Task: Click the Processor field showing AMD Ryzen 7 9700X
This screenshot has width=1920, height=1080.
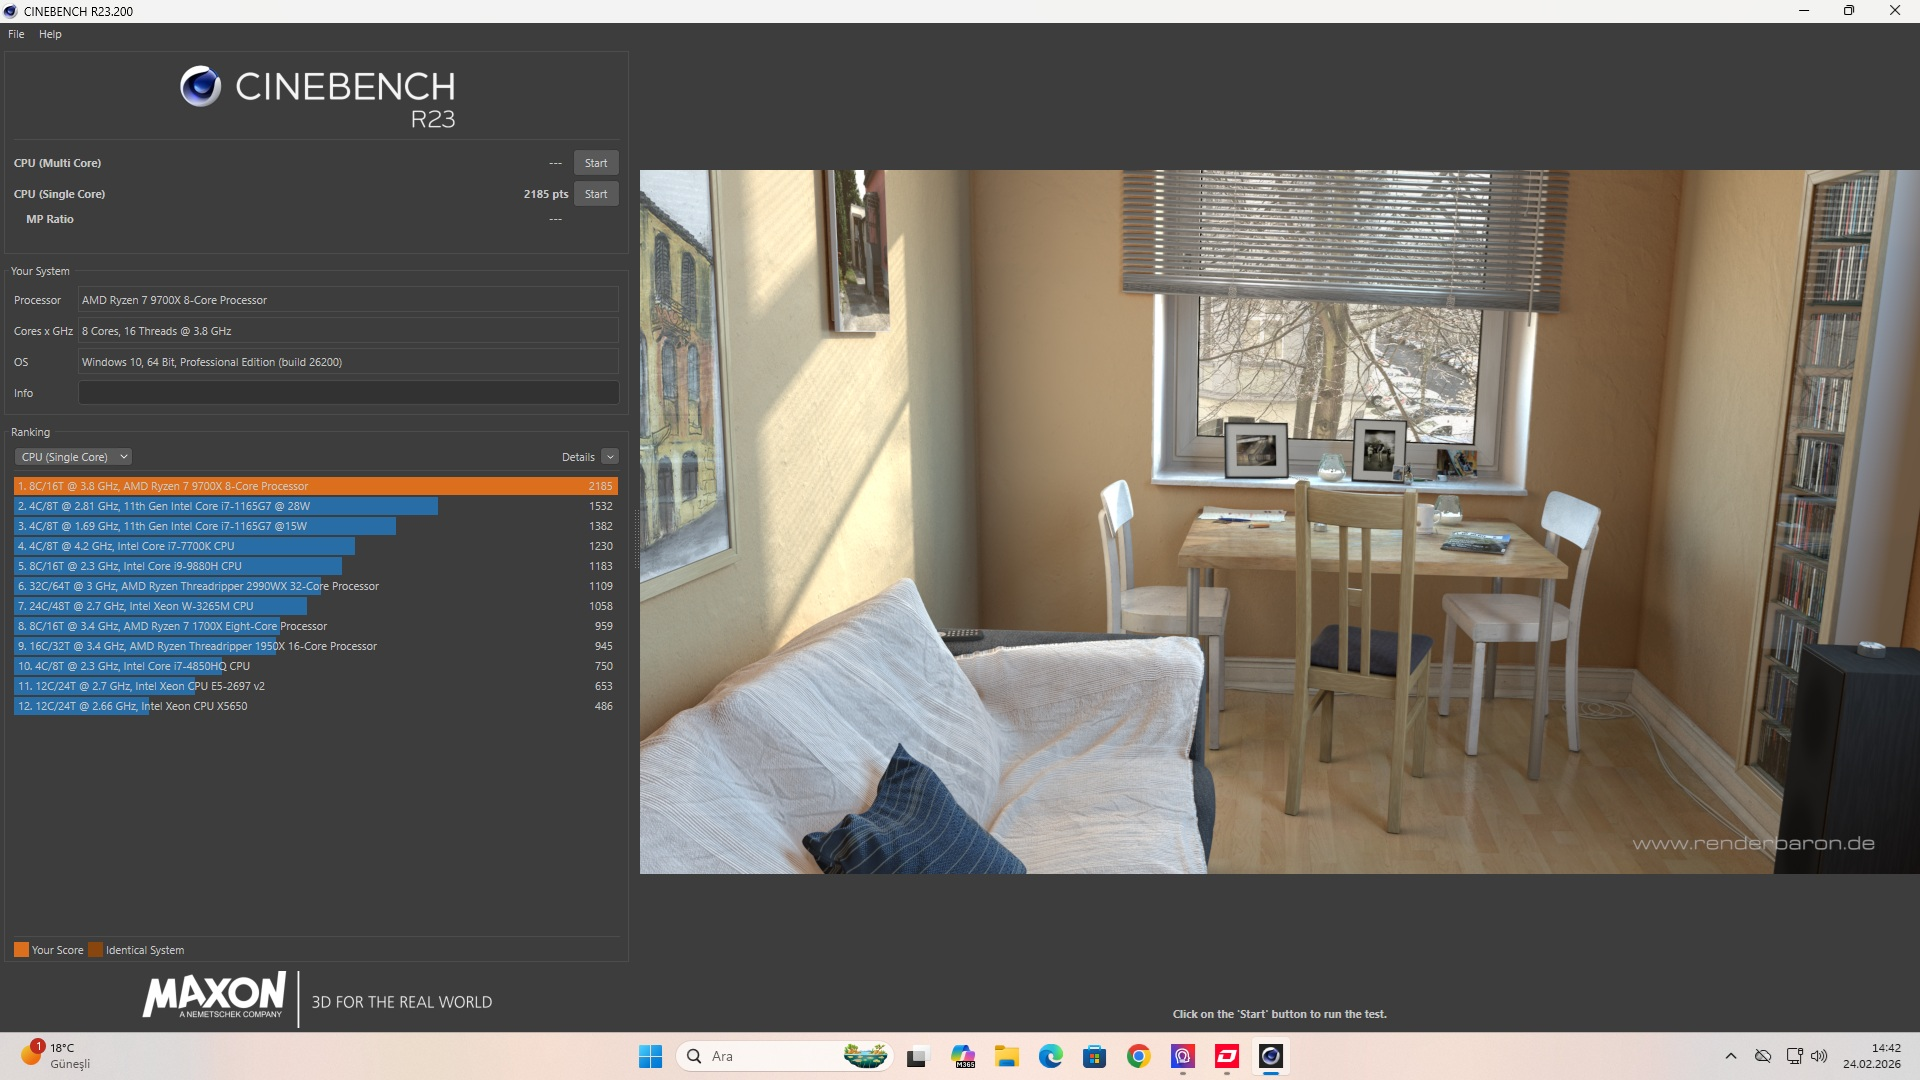Action: click(x=348, y=300)
